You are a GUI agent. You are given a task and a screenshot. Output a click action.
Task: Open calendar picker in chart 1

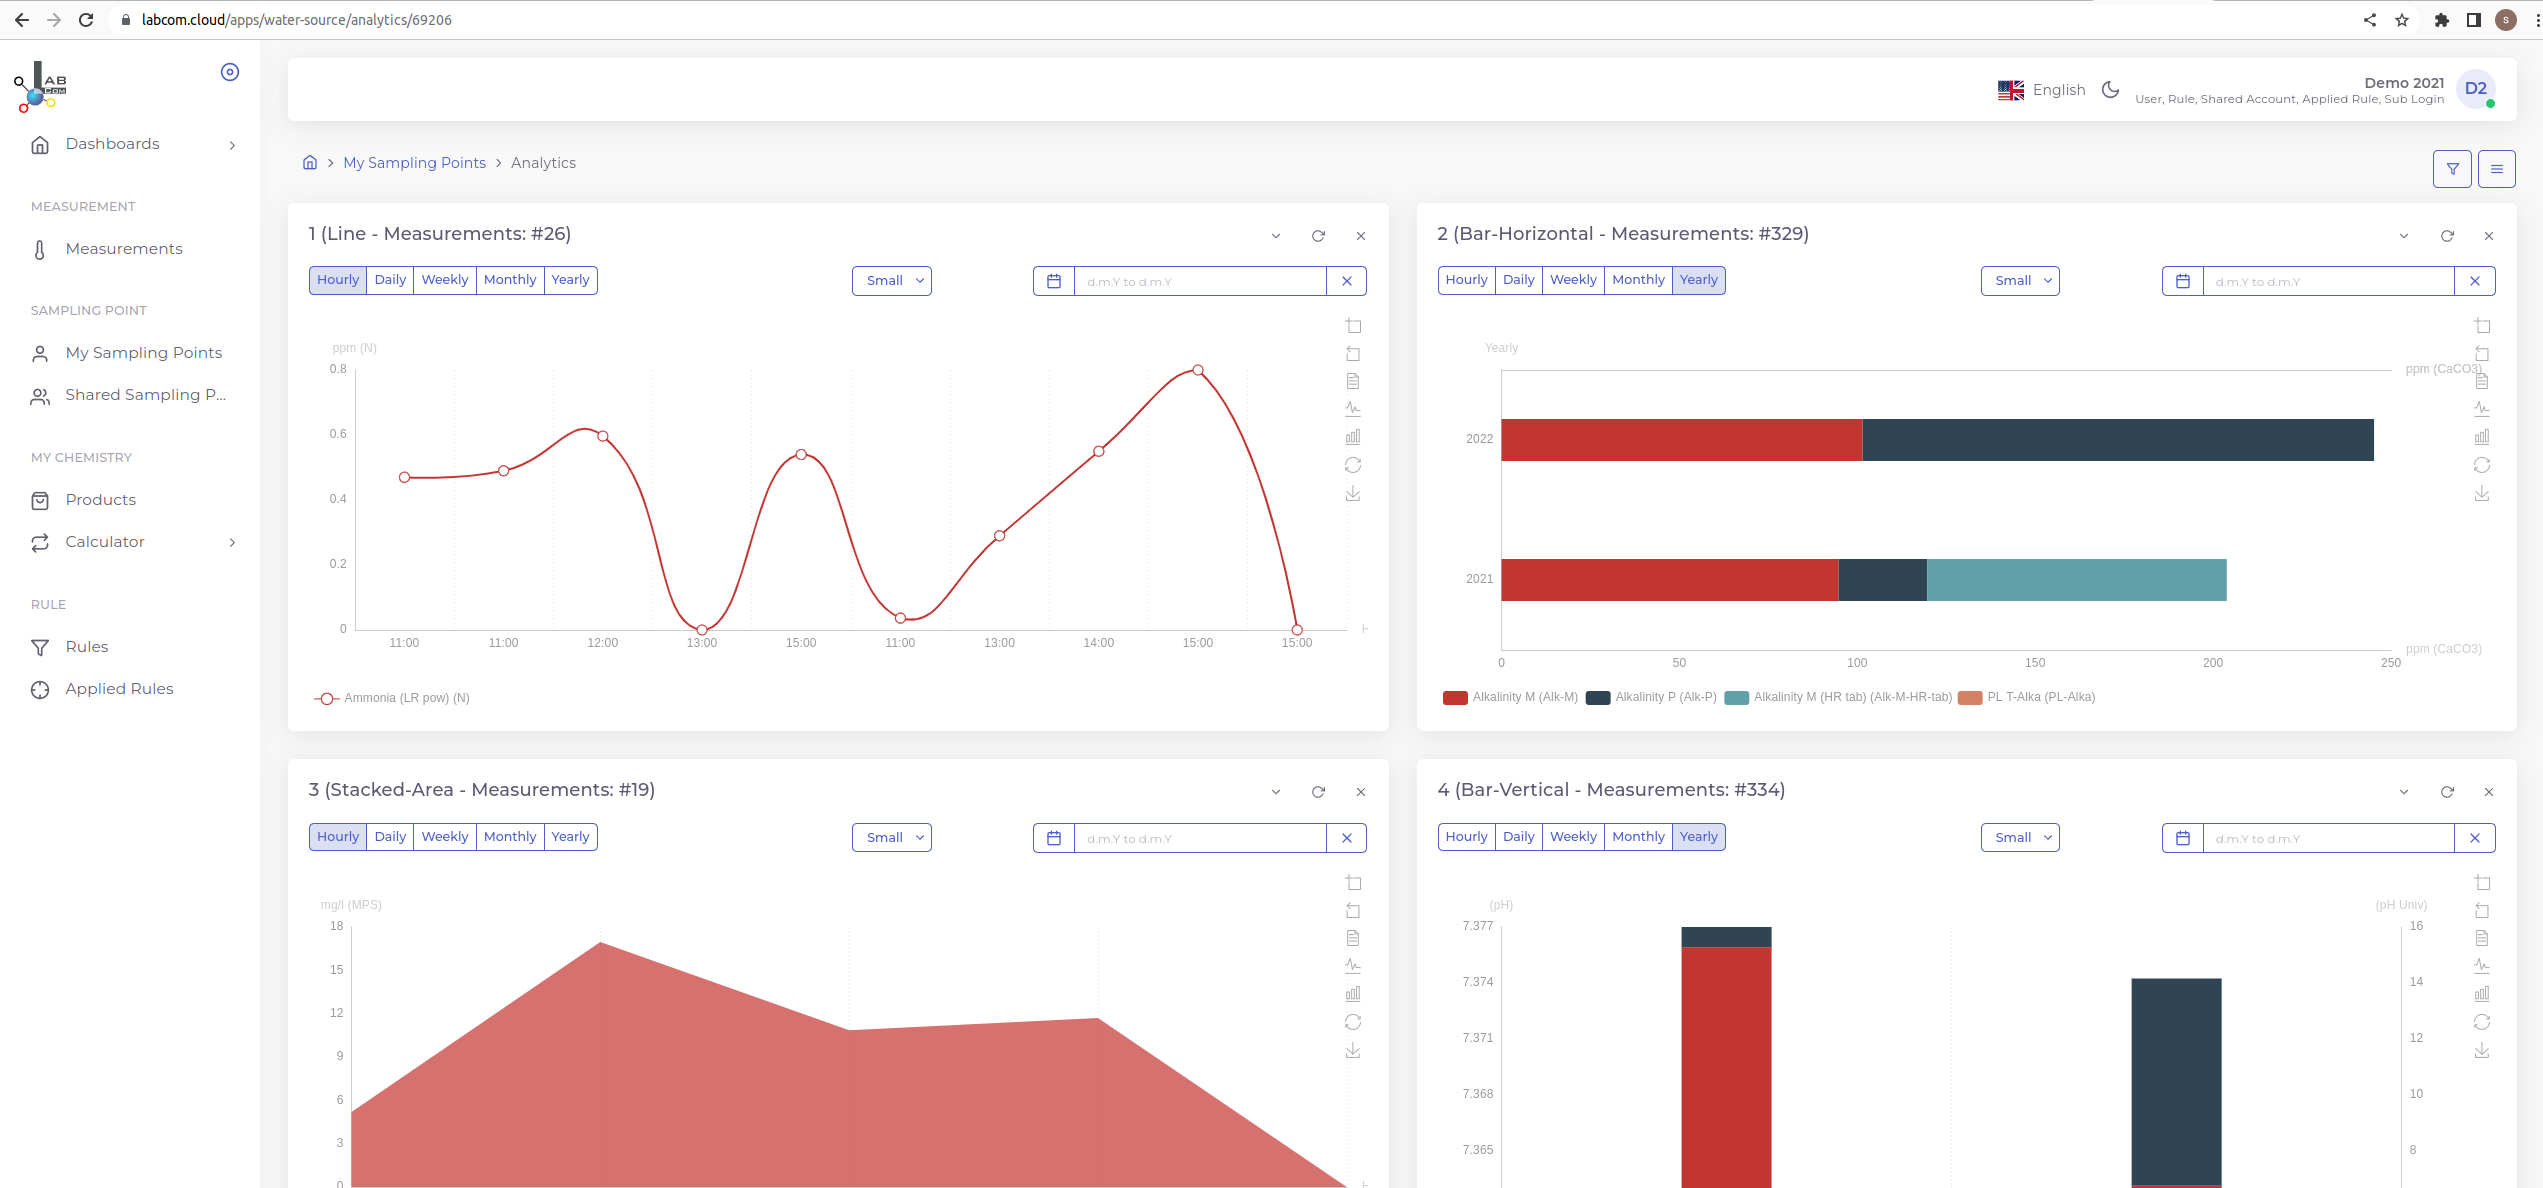pyautogui.click(x=1054, y=281)
